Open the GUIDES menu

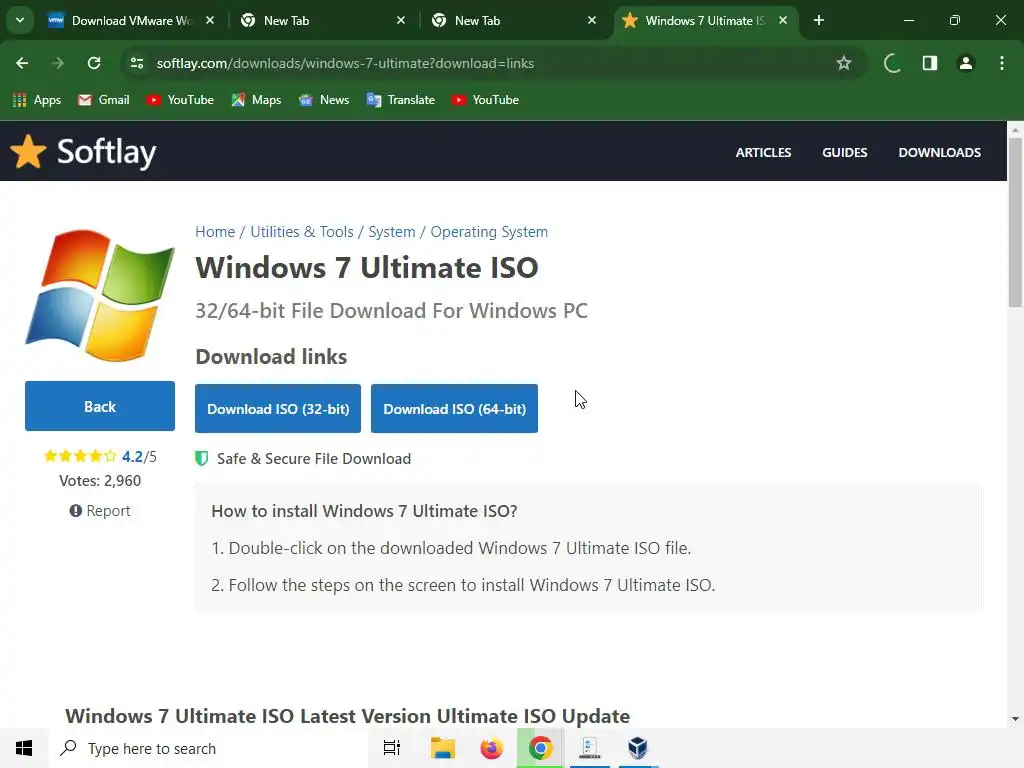click(844, 153)
